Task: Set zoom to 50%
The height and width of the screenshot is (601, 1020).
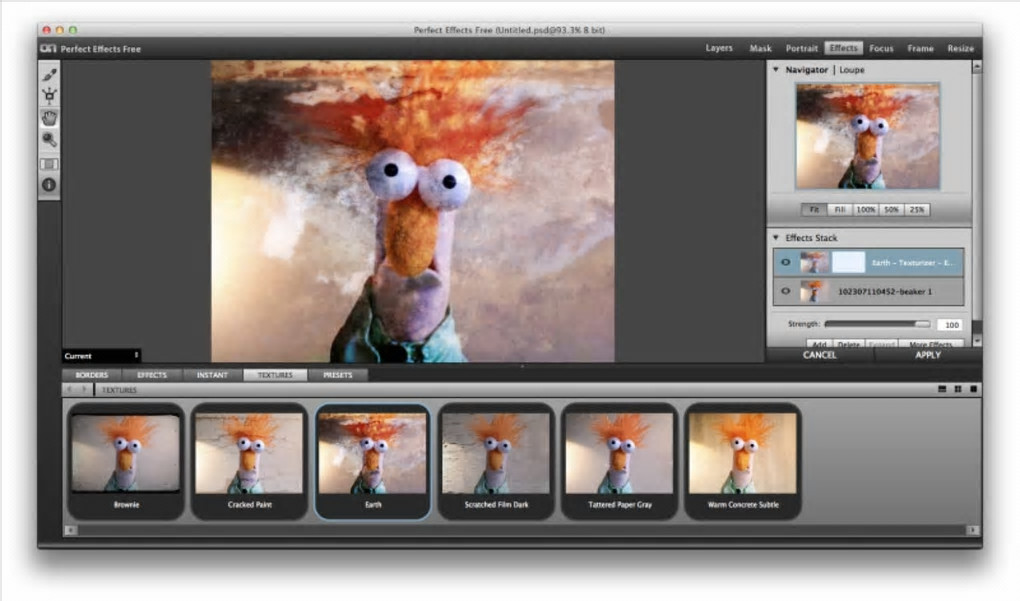Action: [x=891, y=209]
